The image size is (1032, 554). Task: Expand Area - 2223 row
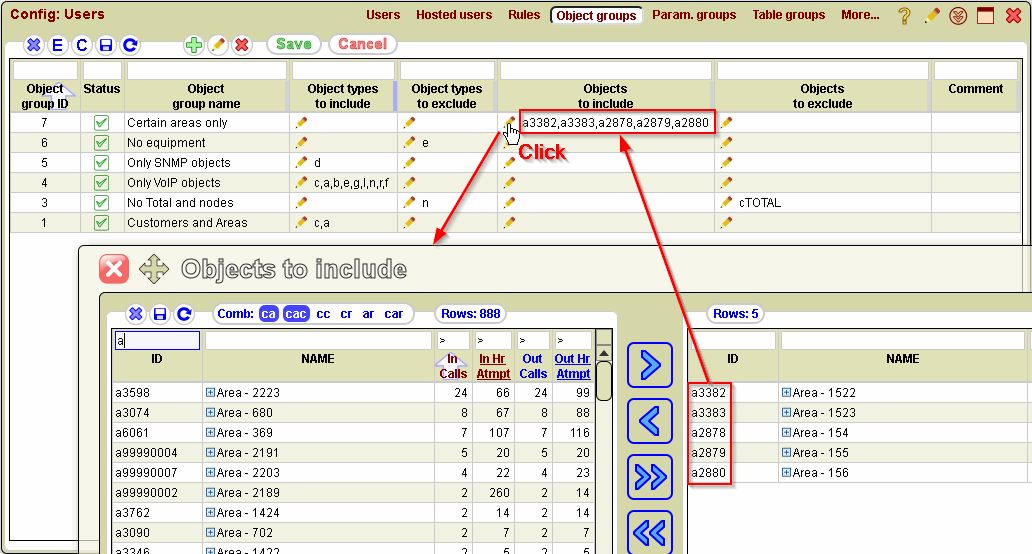pyautogui.click(x=210, y=392)
